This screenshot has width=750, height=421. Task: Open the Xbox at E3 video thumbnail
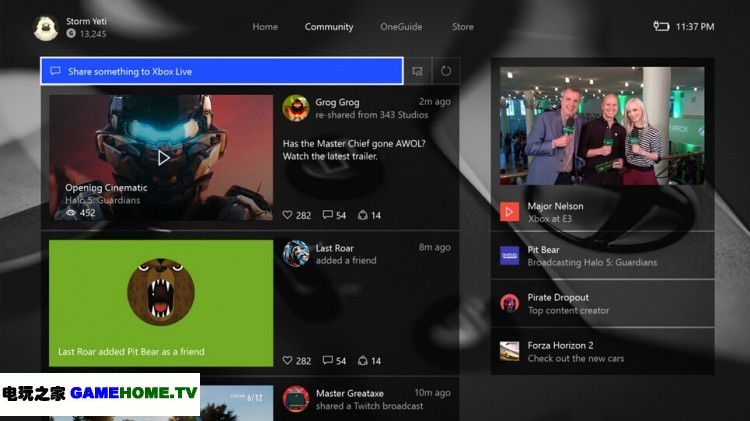[x=602, y=126]
